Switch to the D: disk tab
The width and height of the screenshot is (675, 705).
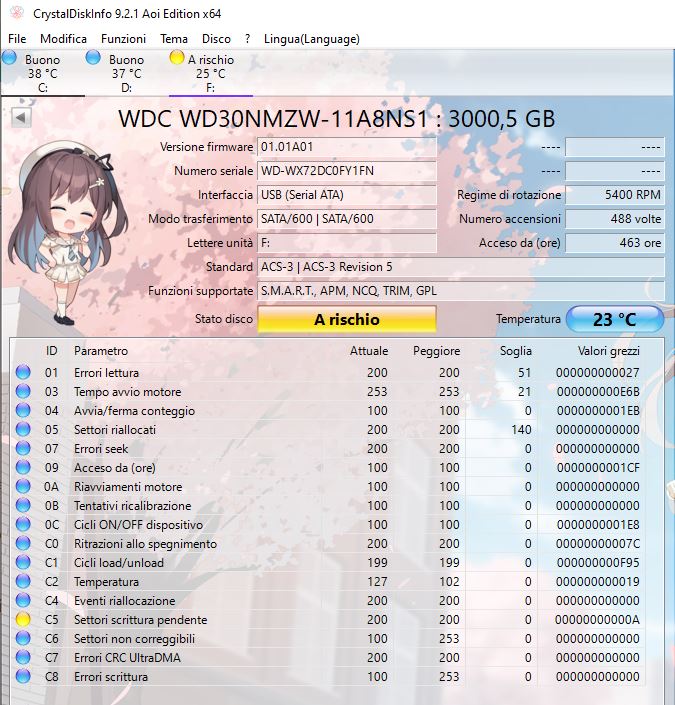click(x=126, y=73)
